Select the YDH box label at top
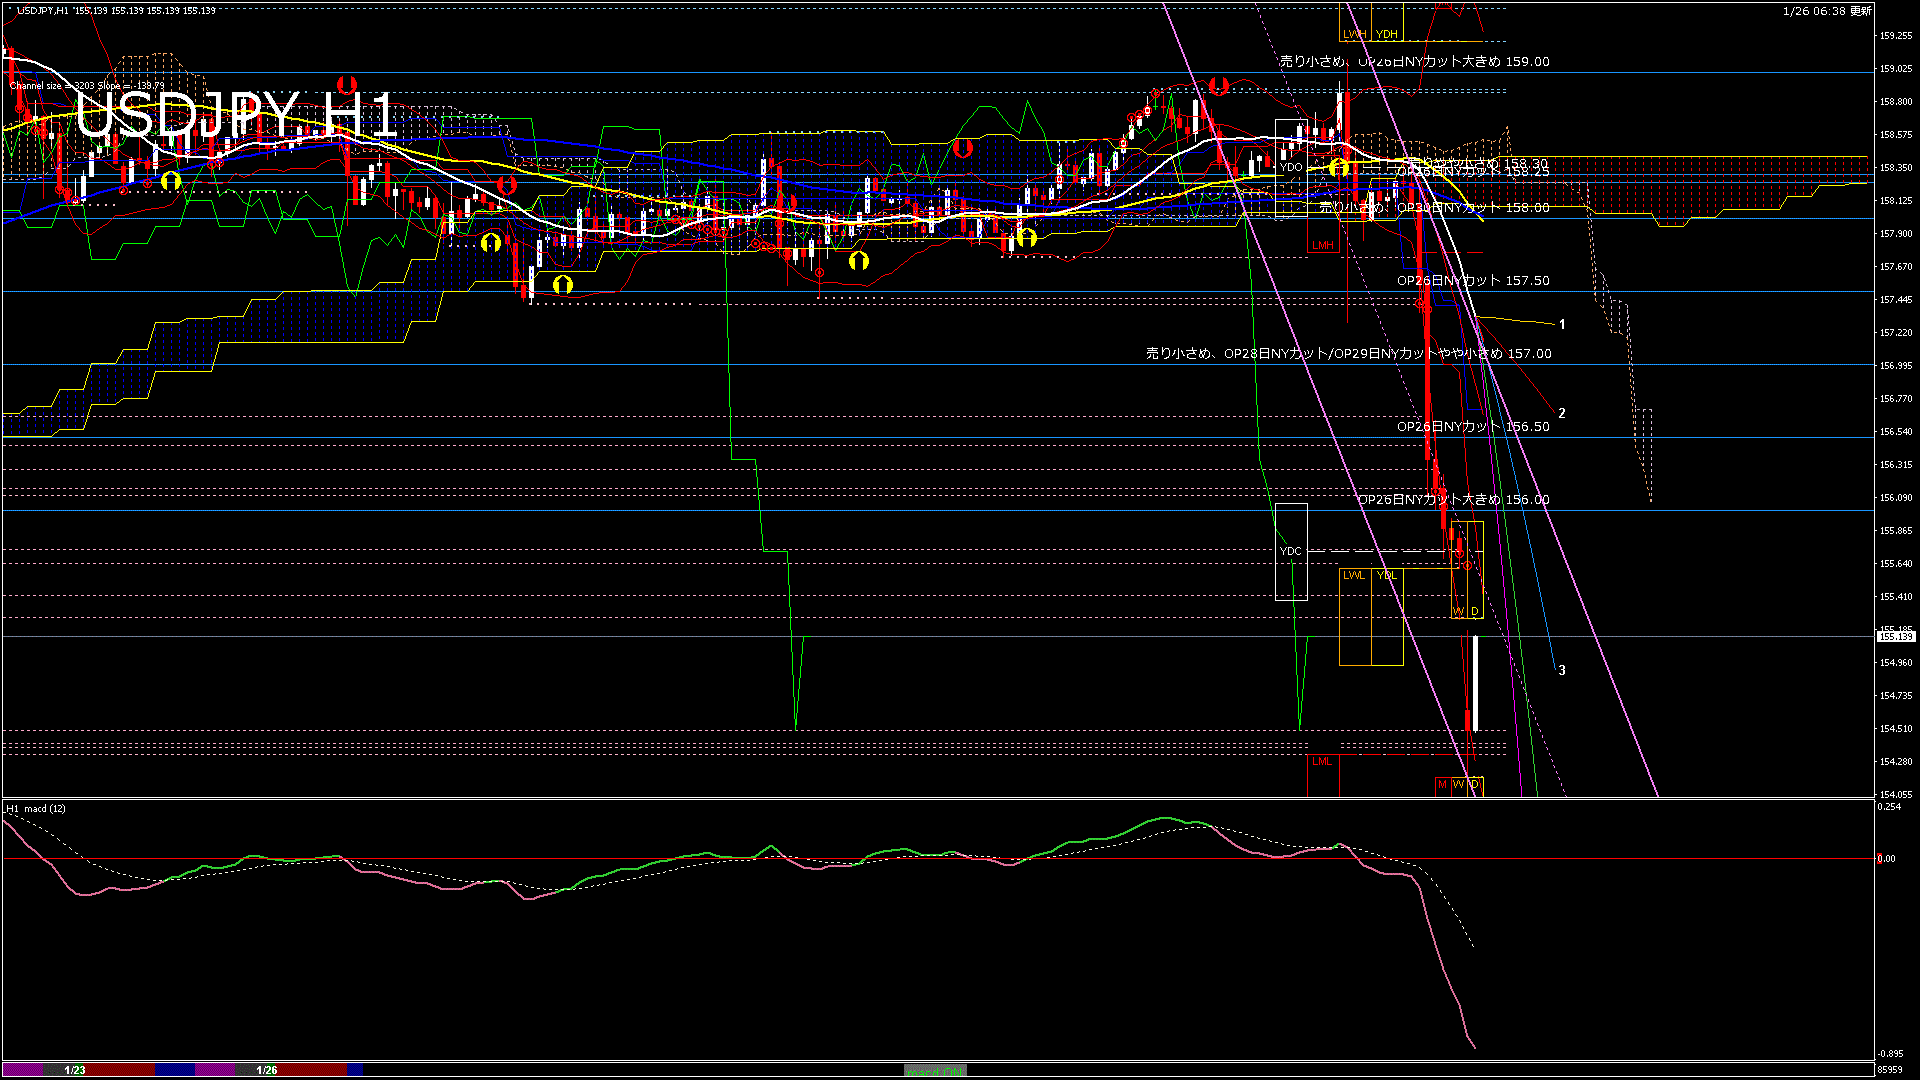 coord(1386,34)
